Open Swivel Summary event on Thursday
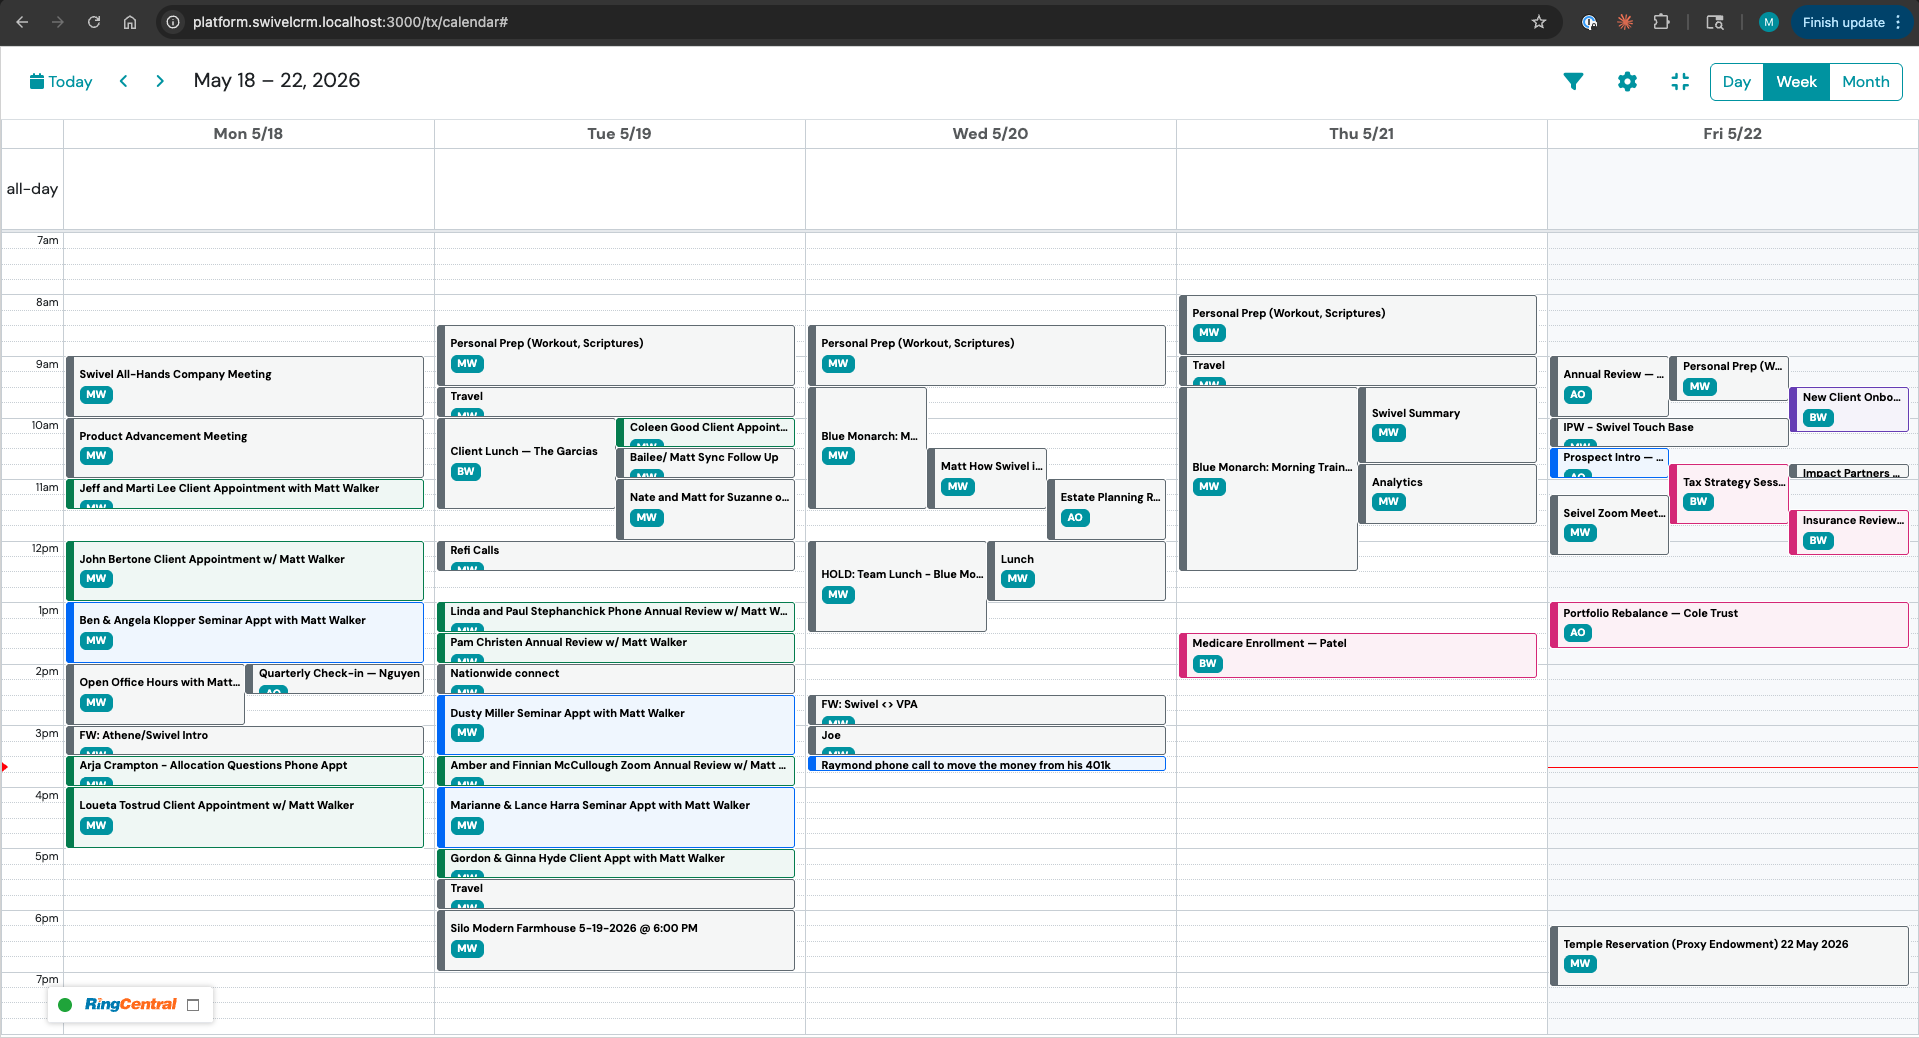Image resolution: width=1919 pixels, height=1038 pixels. [x=1448, y=425]
